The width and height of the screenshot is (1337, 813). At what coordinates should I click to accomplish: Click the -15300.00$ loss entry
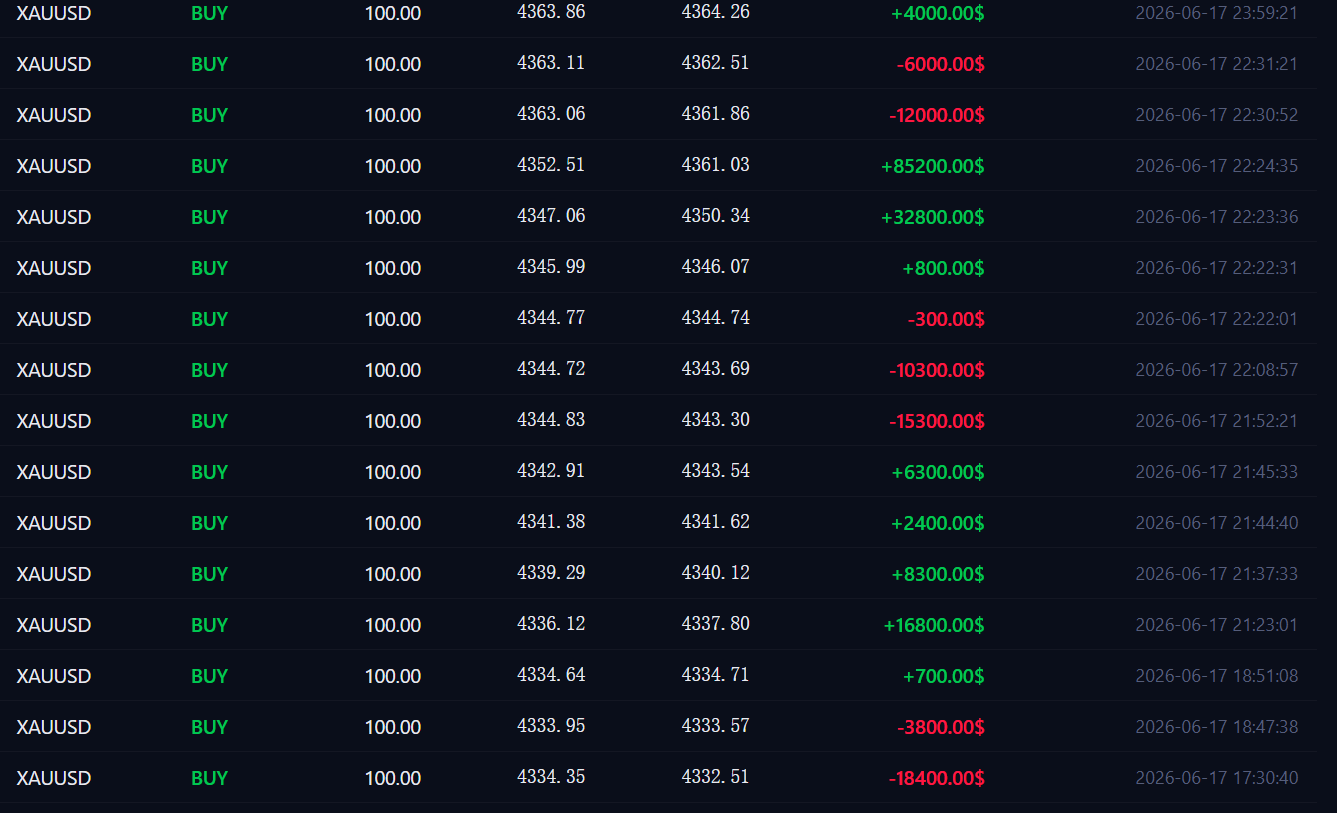click(x=936, y=421)
